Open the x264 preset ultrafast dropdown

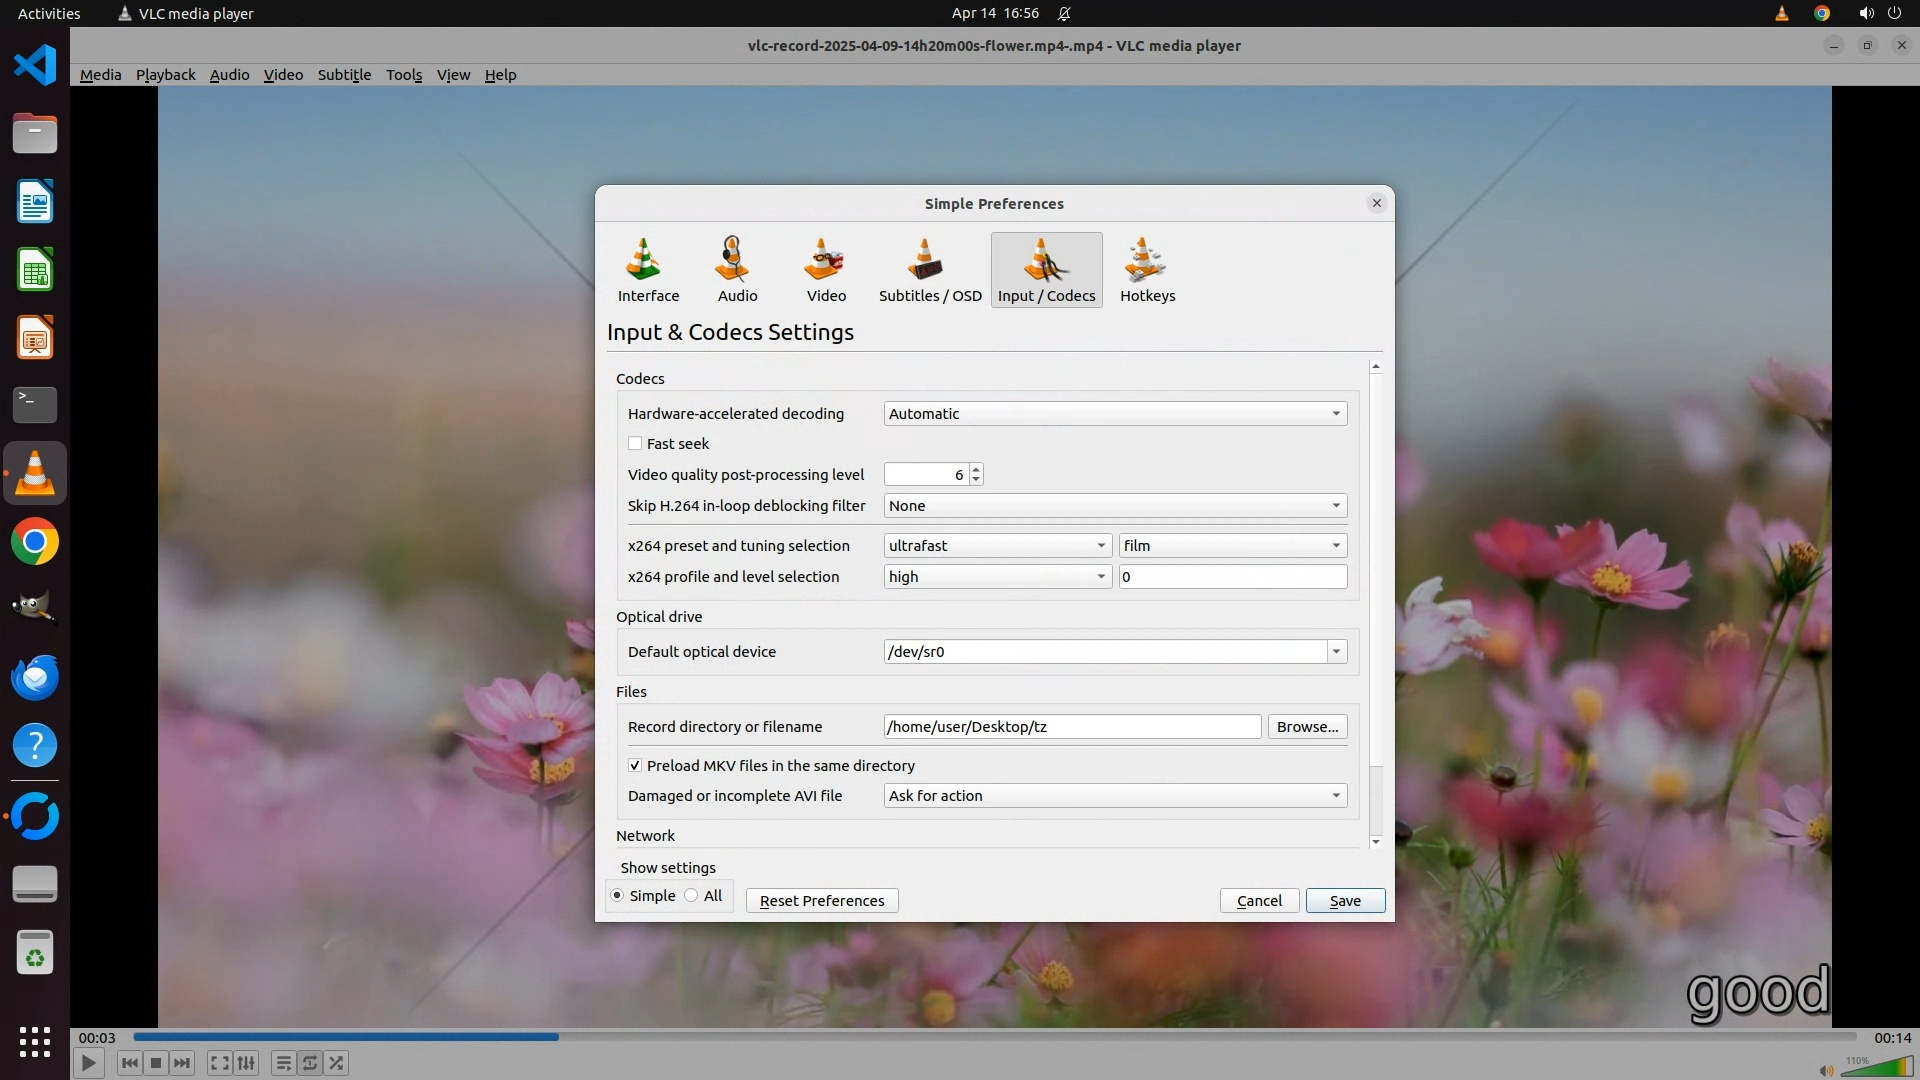997,545
